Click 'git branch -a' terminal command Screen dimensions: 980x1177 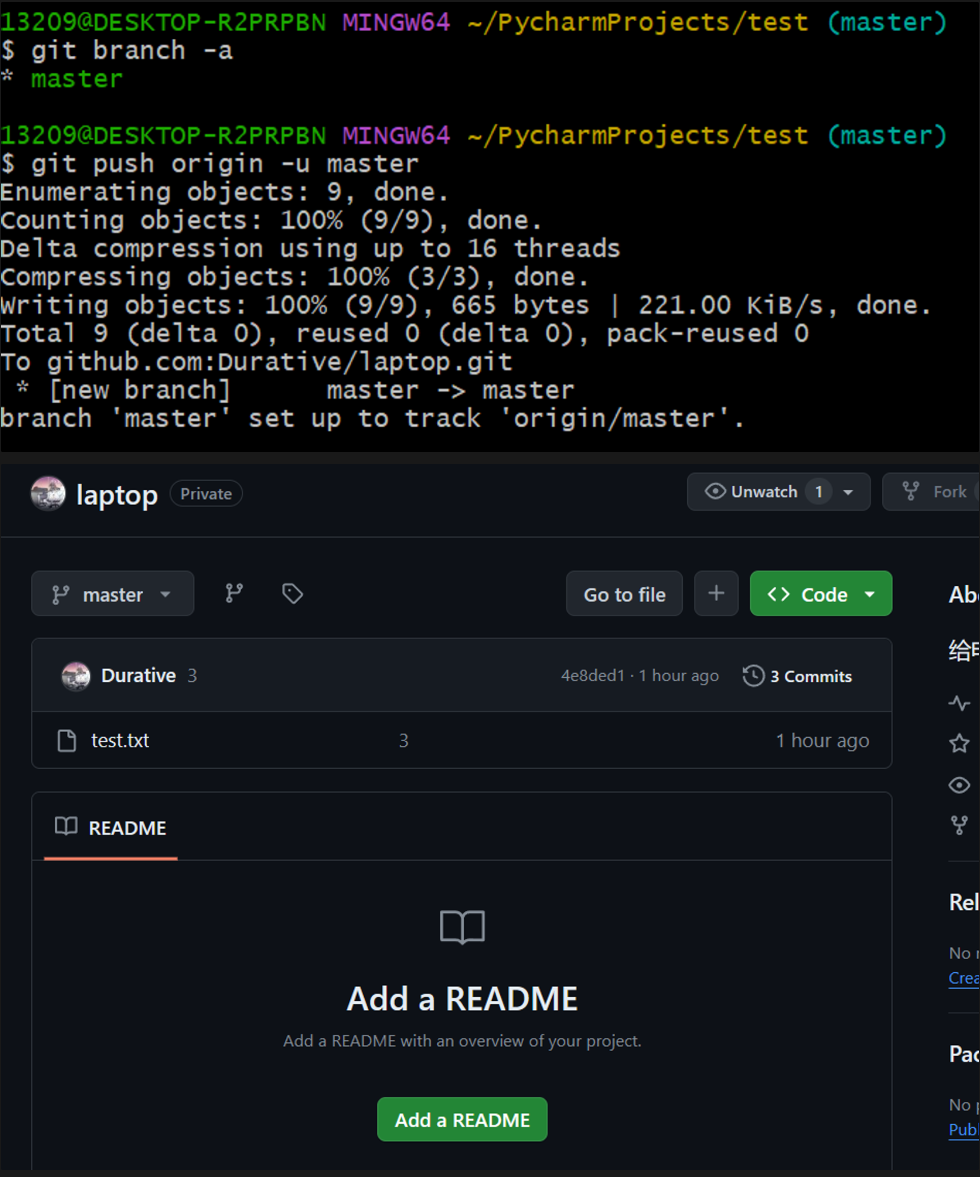click(131, 51)
